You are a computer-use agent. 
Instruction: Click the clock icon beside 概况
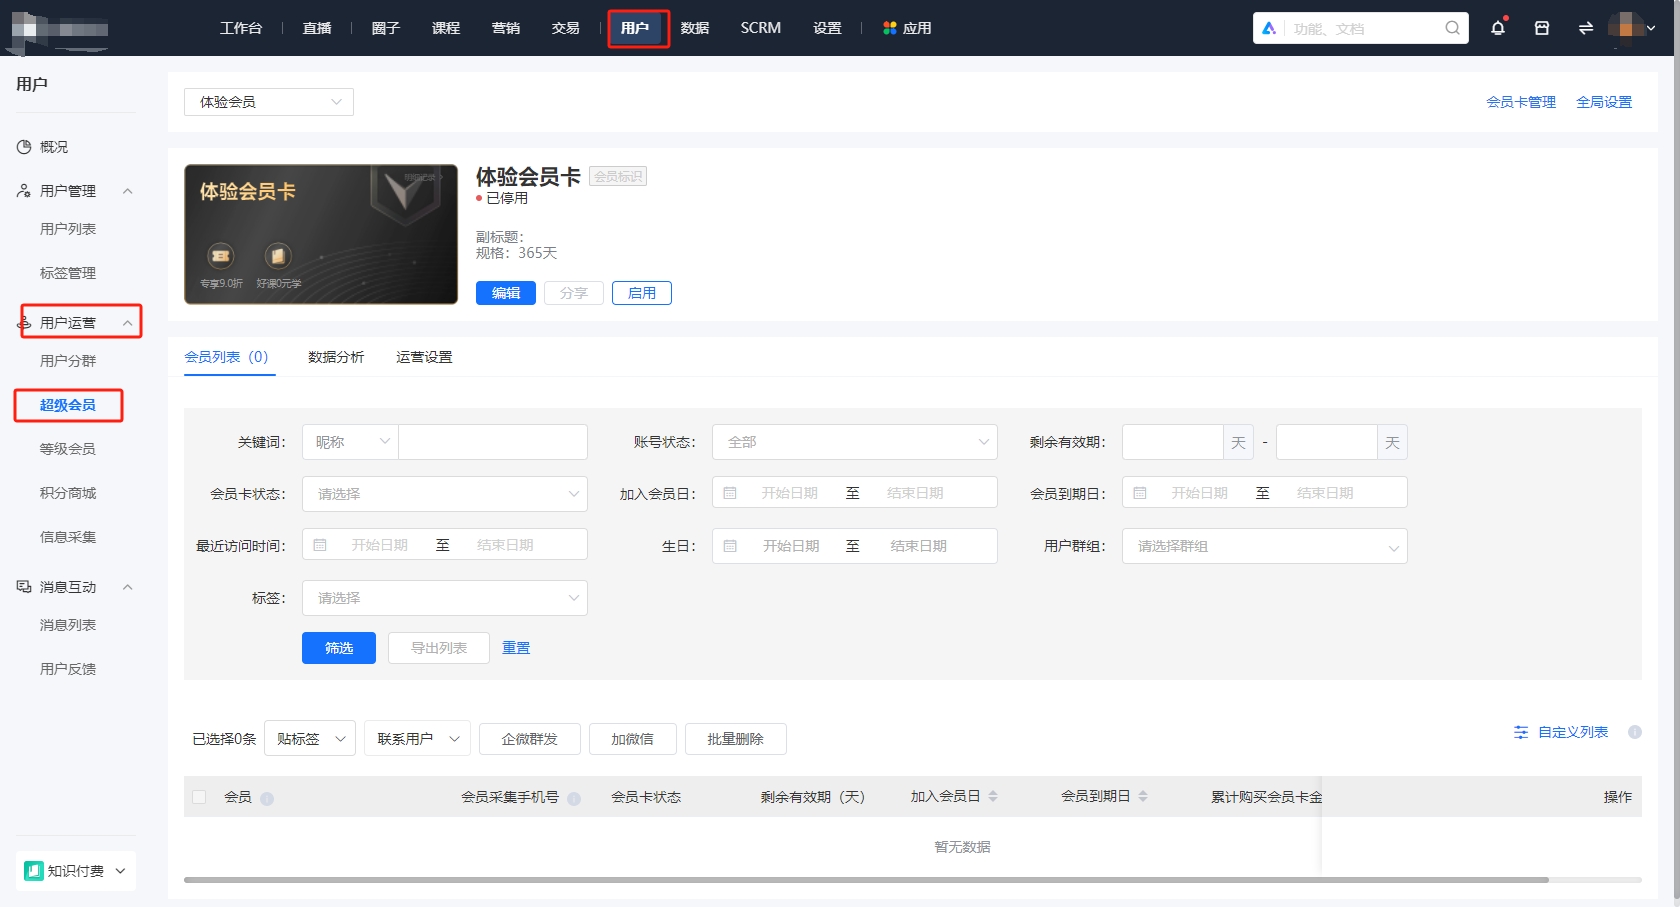pos(23,146)
